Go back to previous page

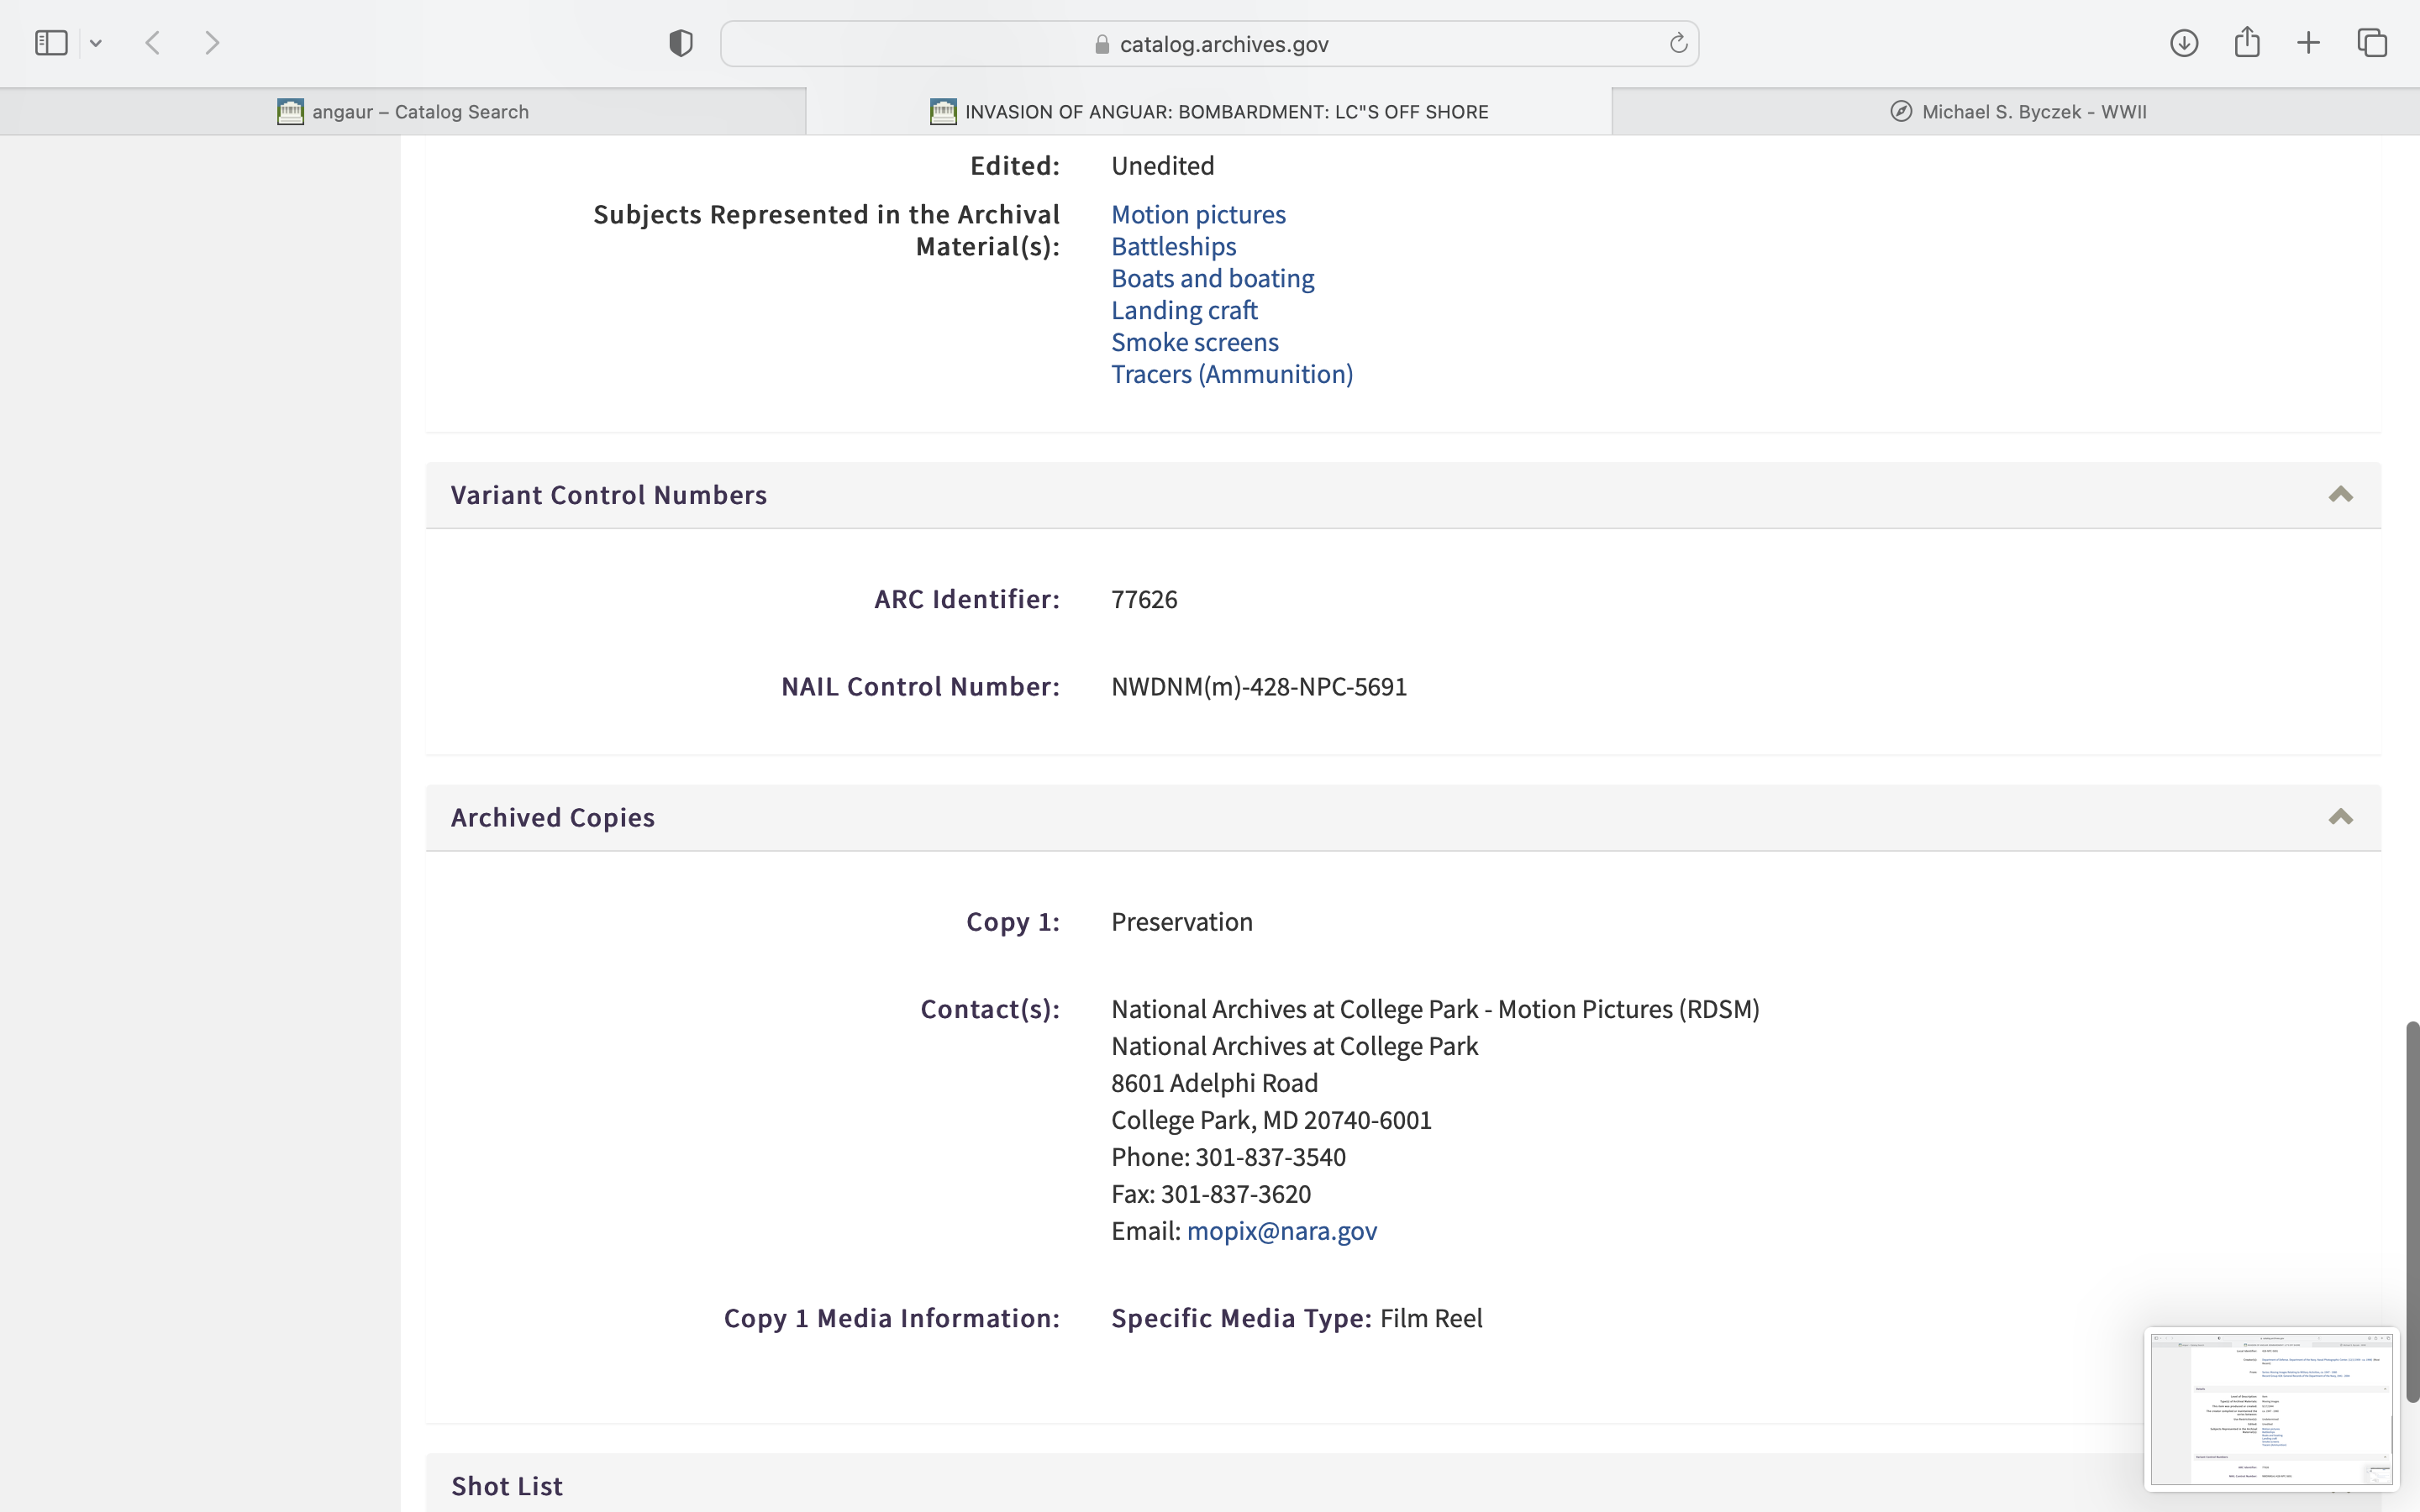point(153,43)
